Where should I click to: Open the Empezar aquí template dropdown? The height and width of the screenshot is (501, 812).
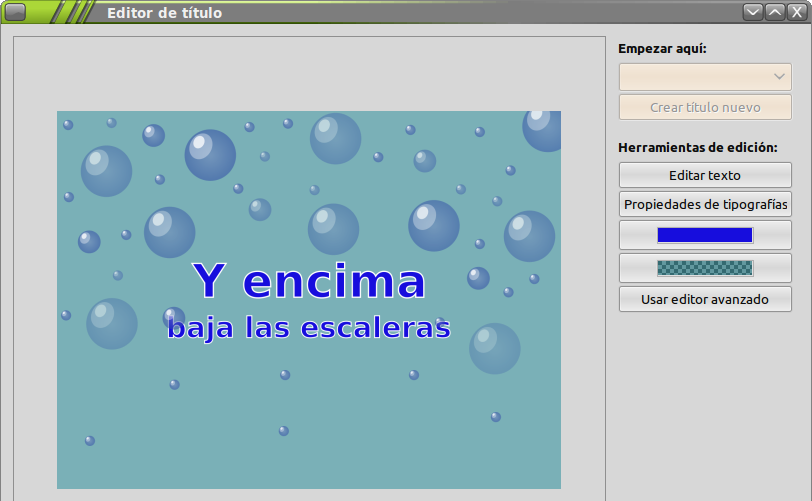point(705,77)
